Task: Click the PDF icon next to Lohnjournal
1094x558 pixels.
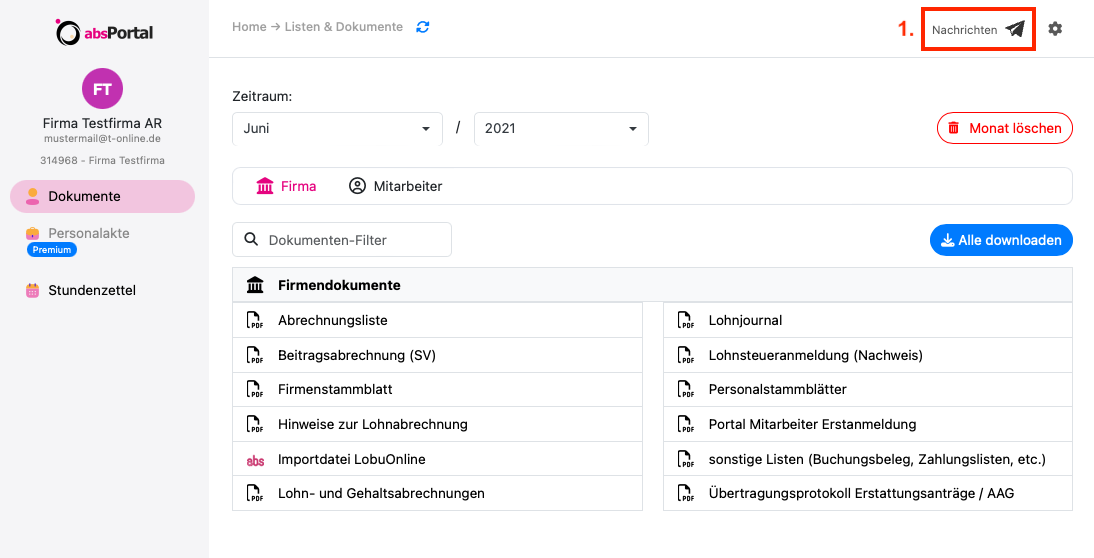Action: [685, 321]
